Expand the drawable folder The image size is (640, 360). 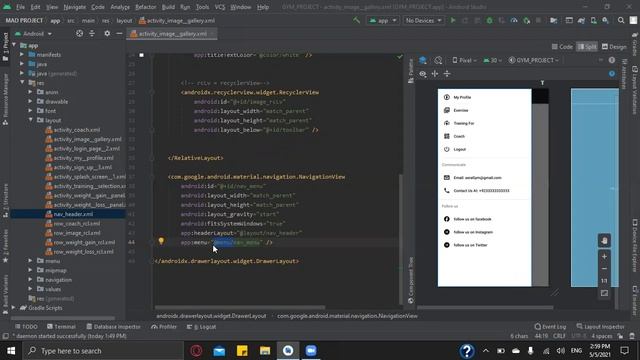click(31, 101)
